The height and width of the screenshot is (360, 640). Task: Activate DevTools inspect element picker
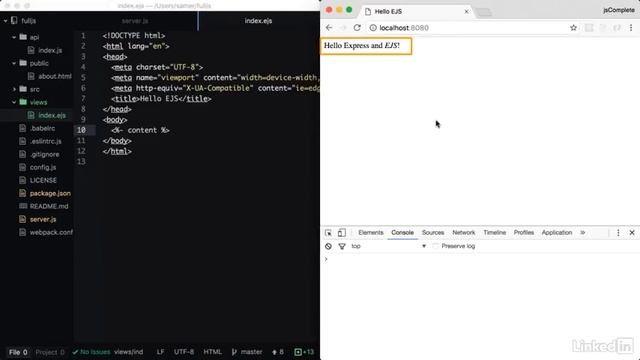click(329, 233)
